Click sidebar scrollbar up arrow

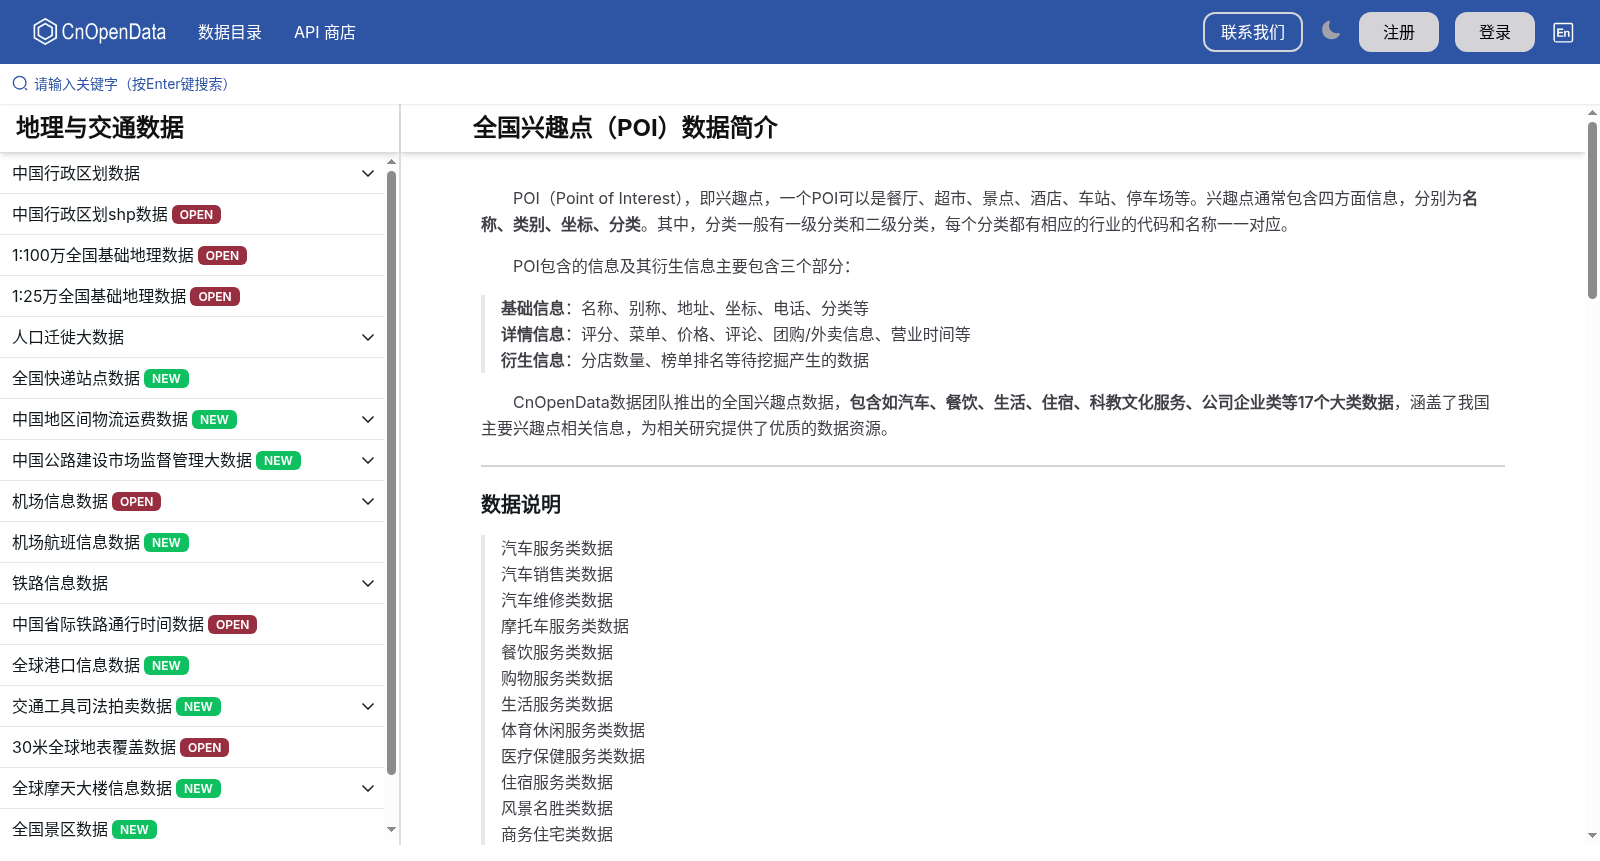[391, 161]
